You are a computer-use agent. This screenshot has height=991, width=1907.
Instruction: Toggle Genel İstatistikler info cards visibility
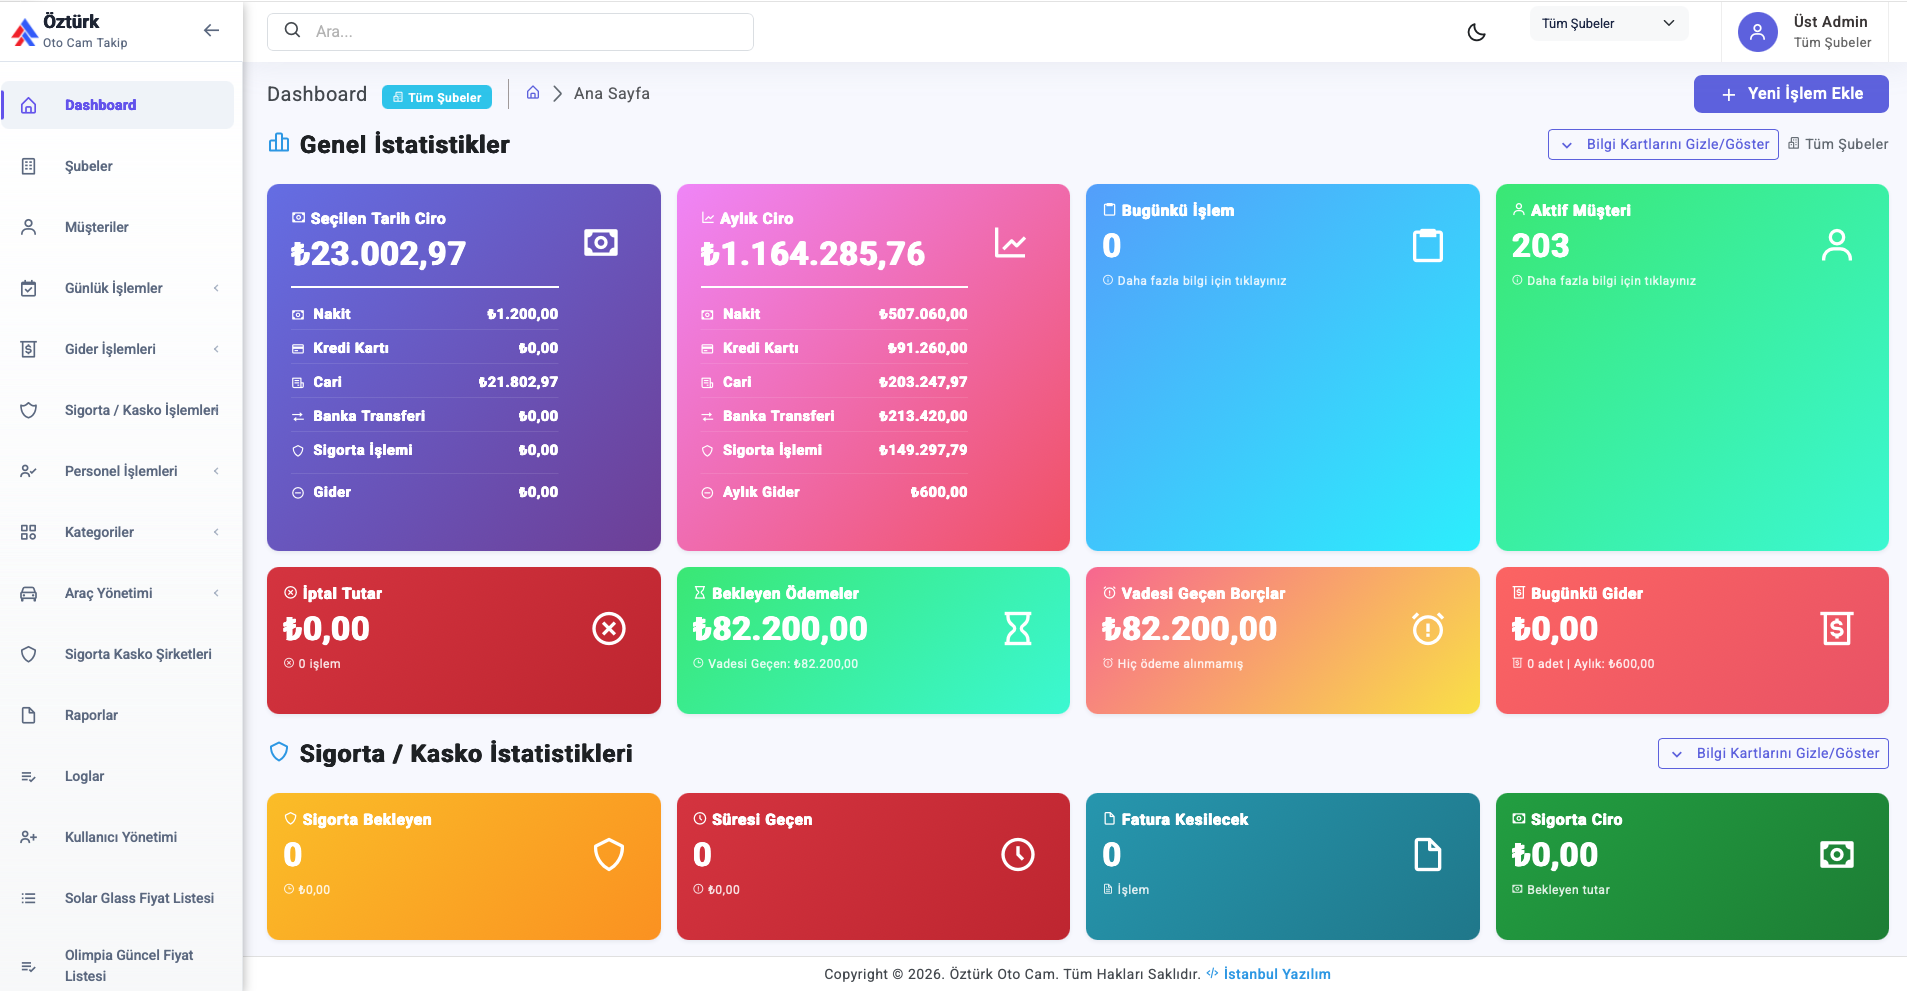click(1663, 144)
